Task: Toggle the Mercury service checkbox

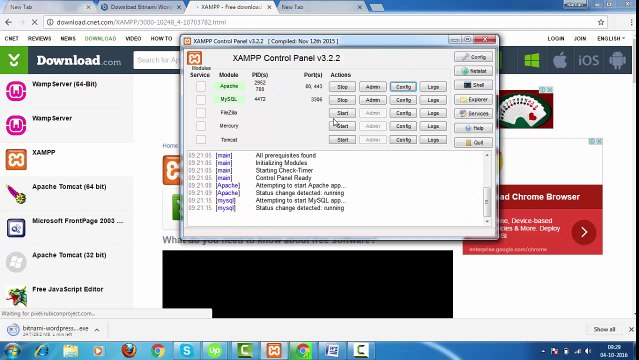Action: point(201,126)
